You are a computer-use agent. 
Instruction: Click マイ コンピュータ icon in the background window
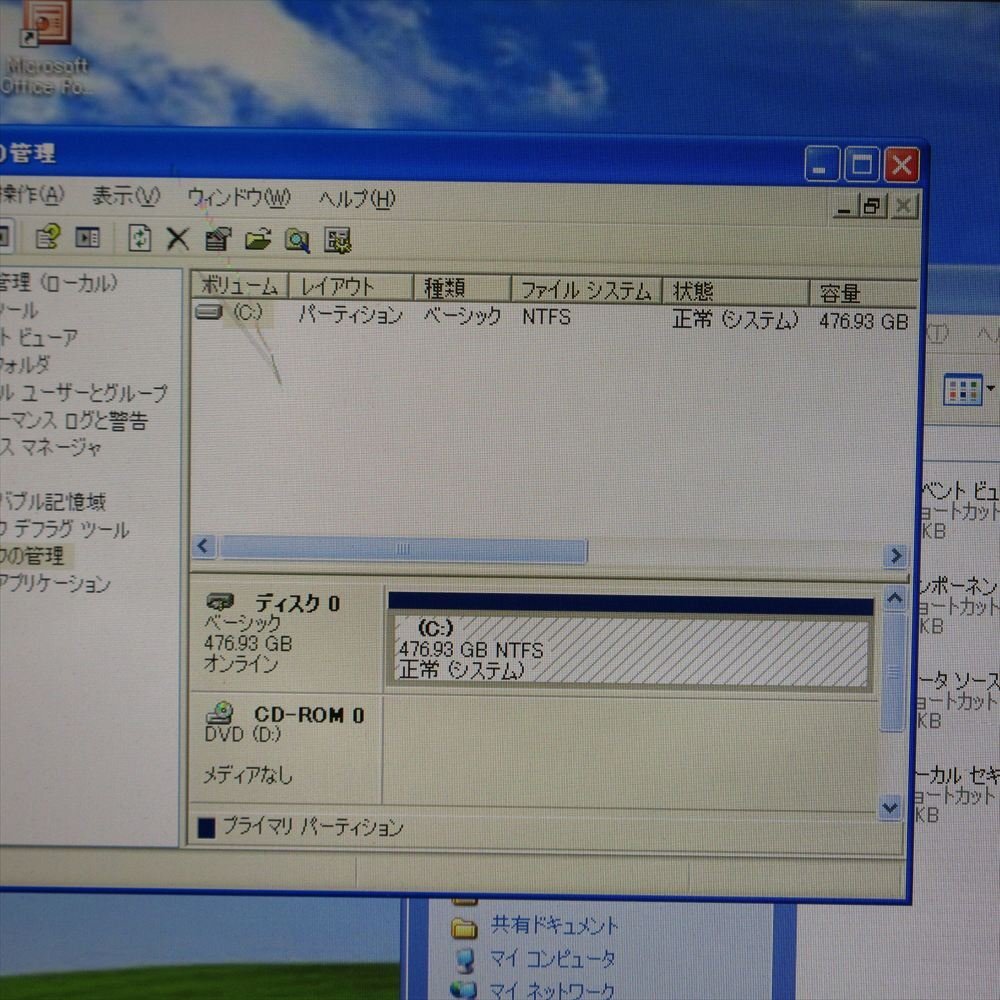click(466, 960)
